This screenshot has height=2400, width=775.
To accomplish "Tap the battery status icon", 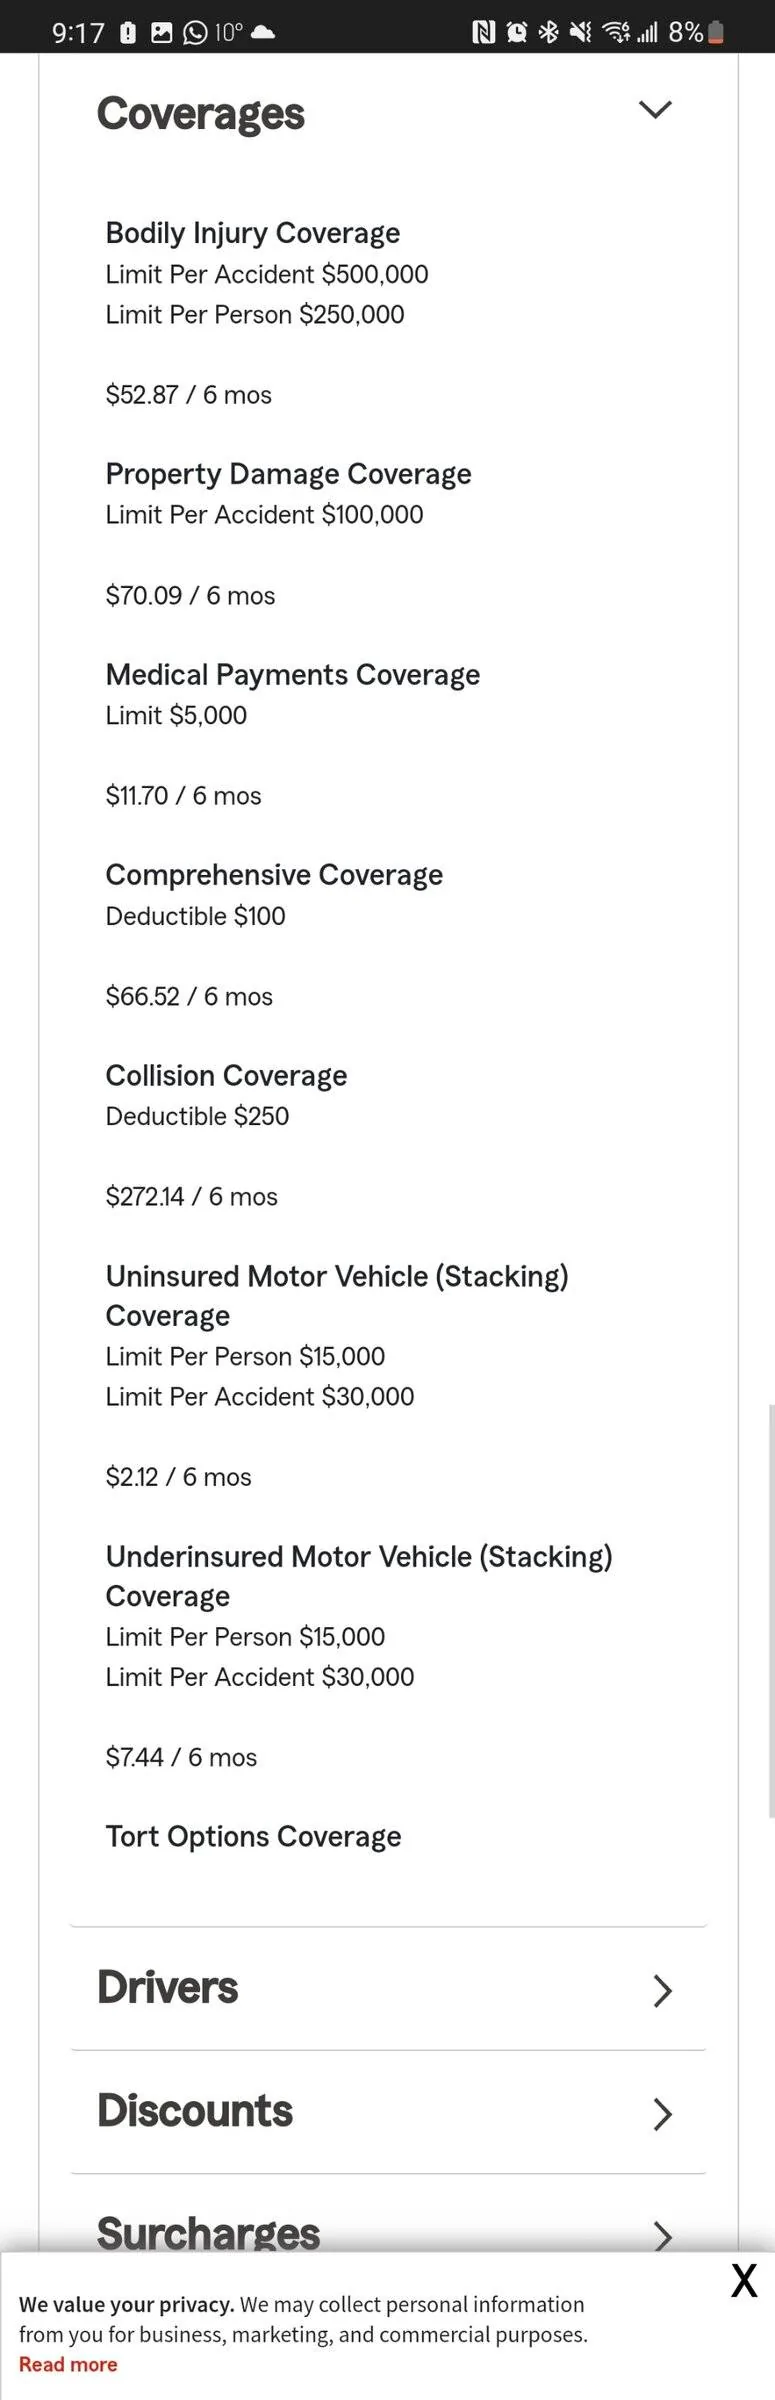I will coord(715,33).
